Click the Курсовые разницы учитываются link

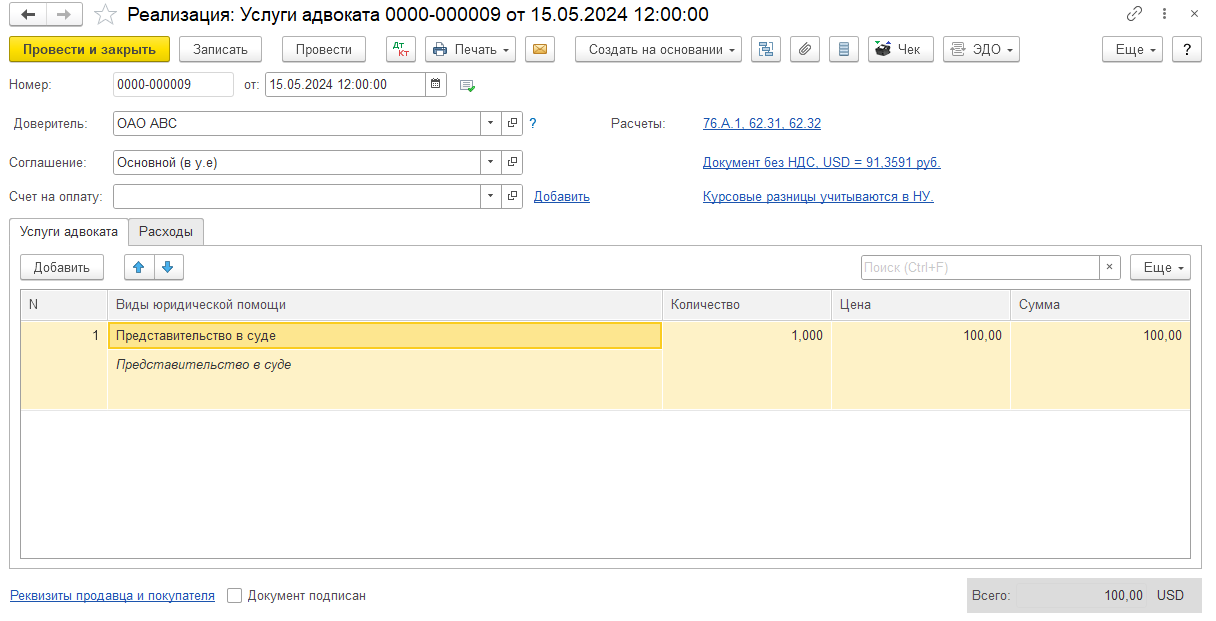(x=818, y=197)
